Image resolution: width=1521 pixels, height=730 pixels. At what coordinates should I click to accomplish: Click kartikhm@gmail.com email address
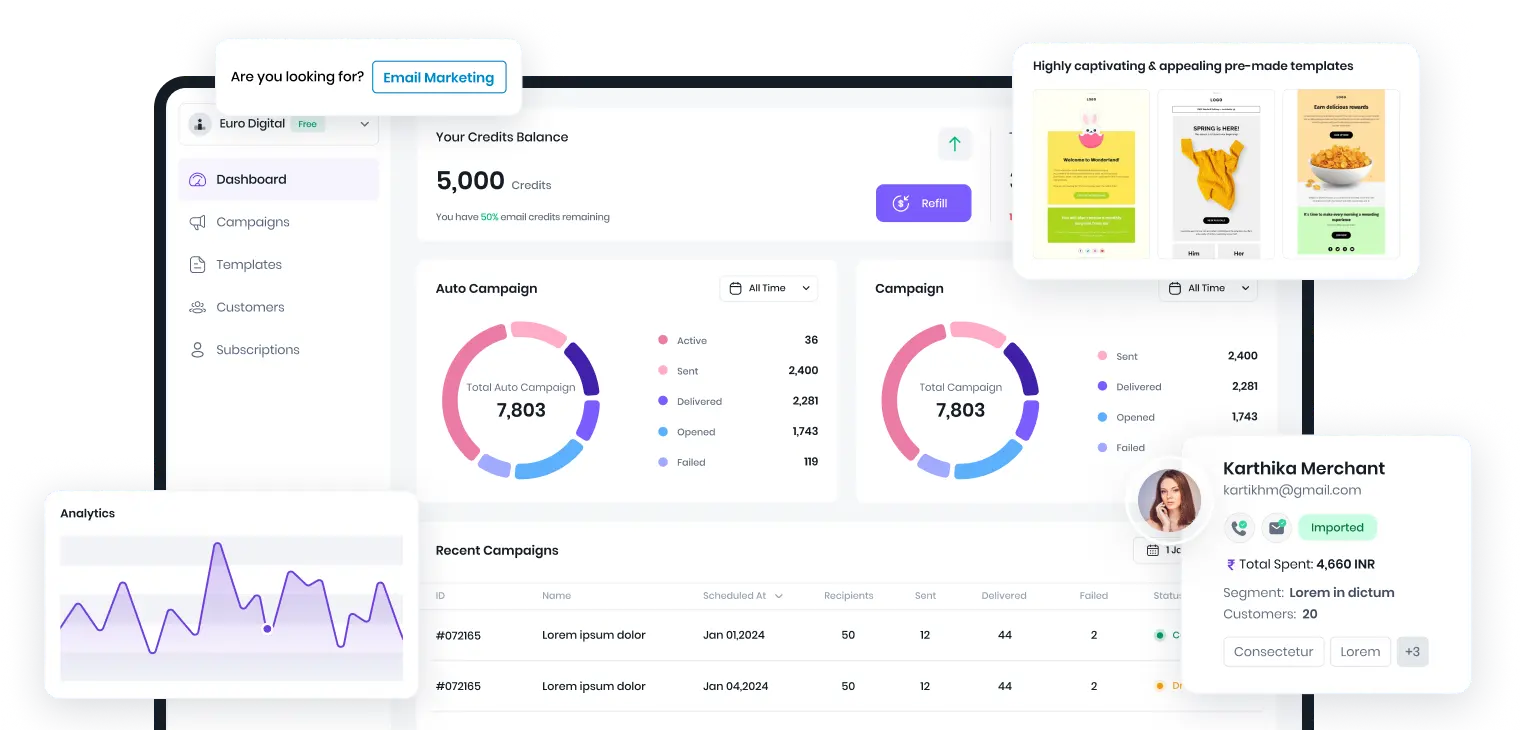point(1292,490)
